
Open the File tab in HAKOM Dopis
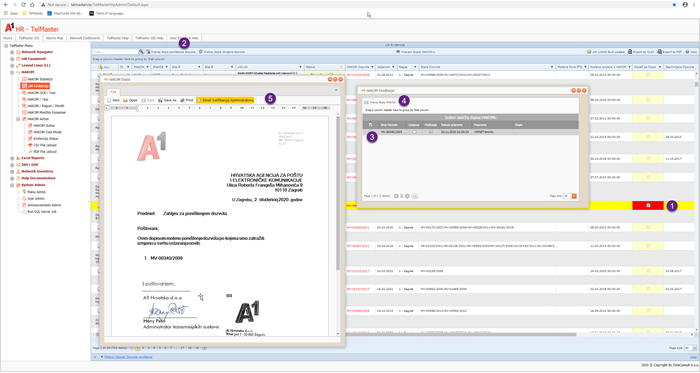pos(113,92)
